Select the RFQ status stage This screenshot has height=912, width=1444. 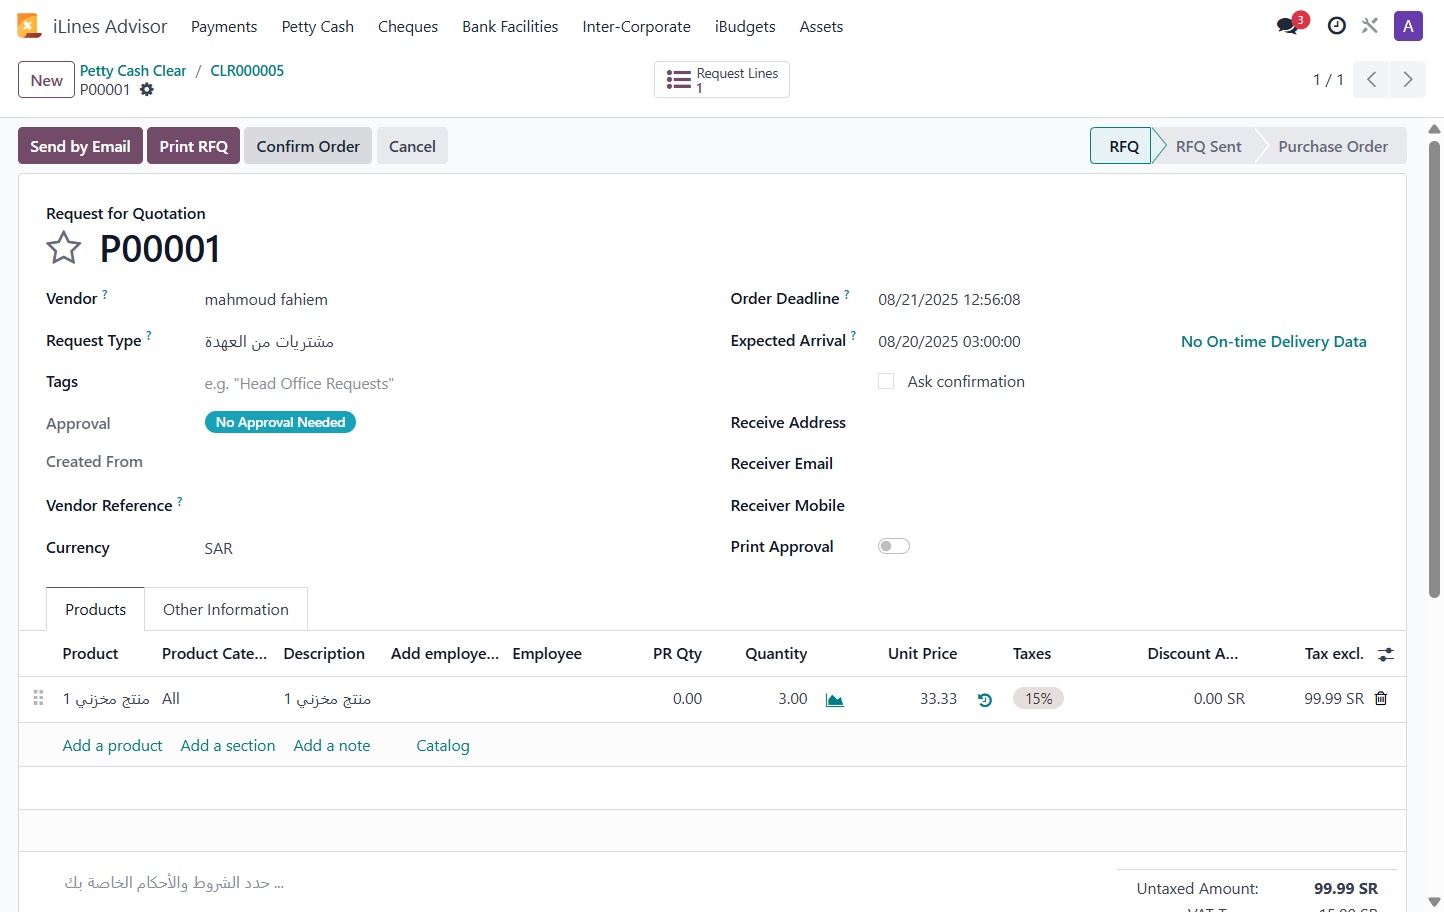point(1123,146)
